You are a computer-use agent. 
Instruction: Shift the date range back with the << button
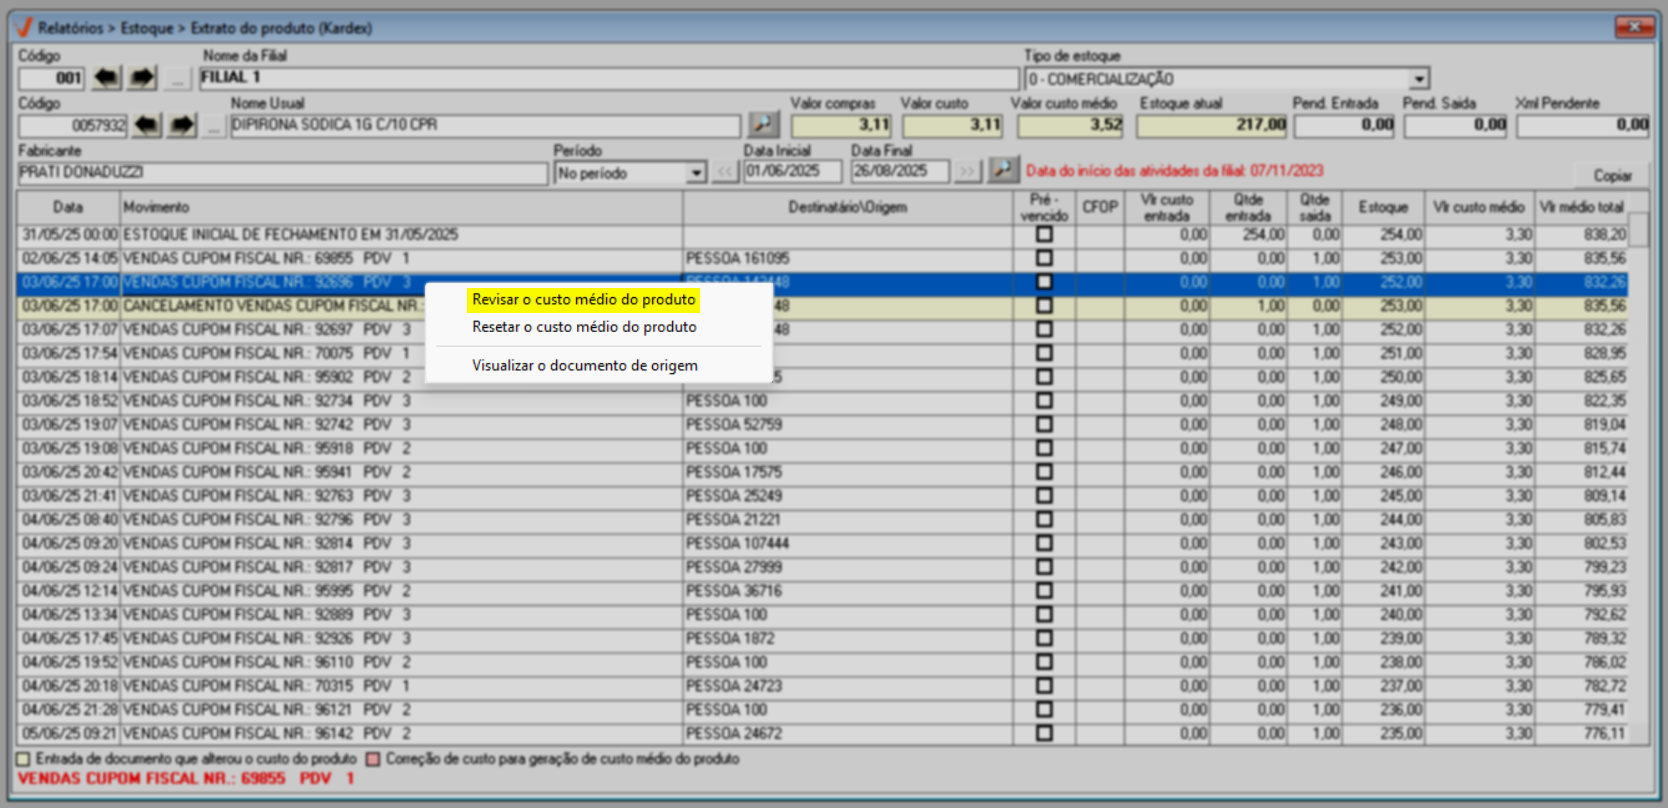tap(726, 172)
